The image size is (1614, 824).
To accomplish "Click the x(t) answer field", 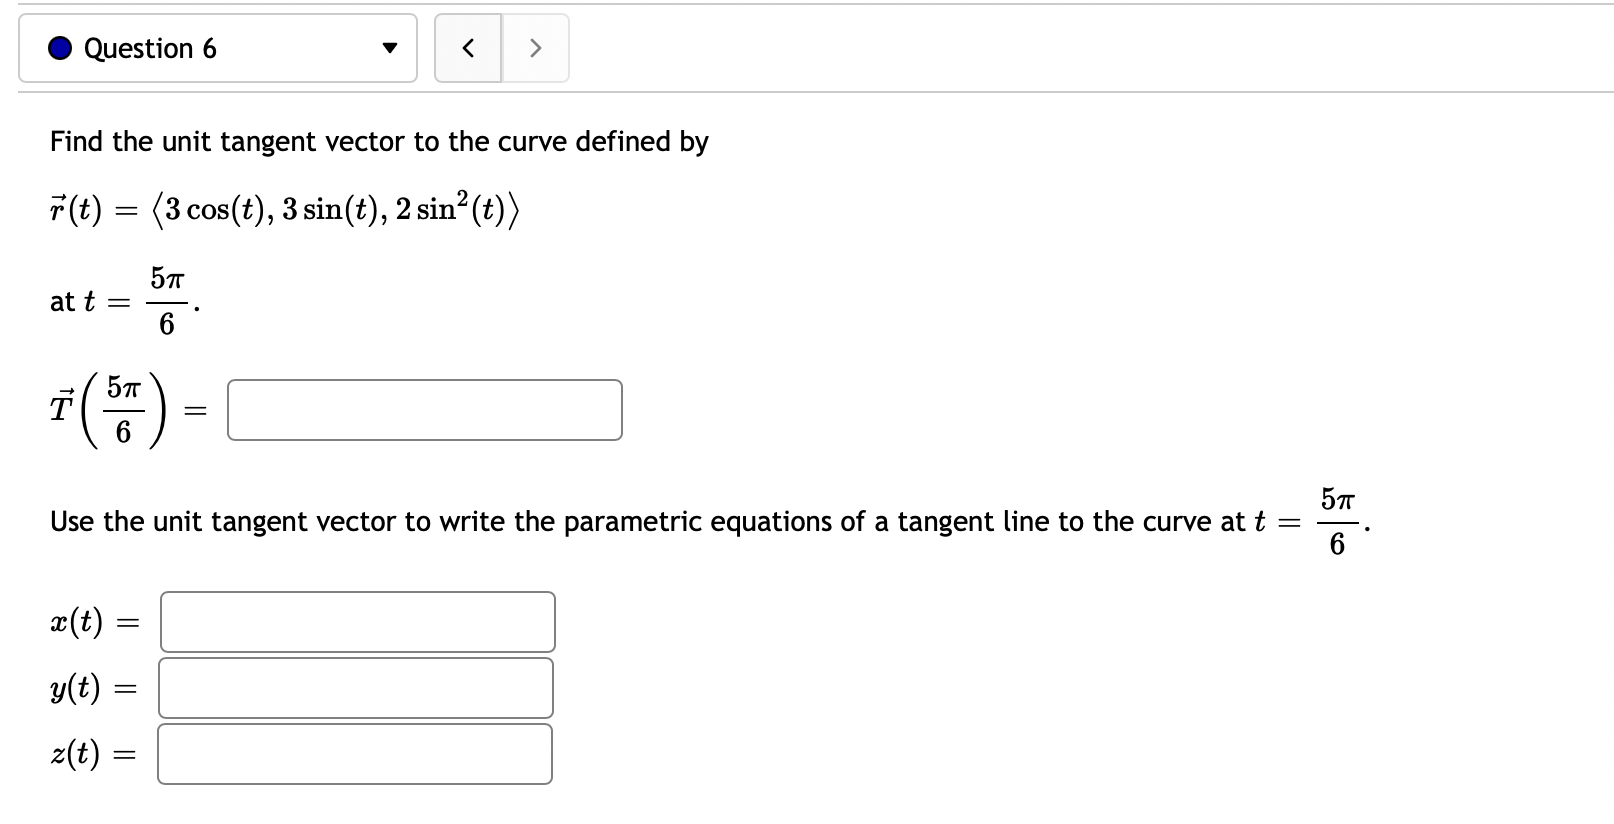I will pos(357,621).
